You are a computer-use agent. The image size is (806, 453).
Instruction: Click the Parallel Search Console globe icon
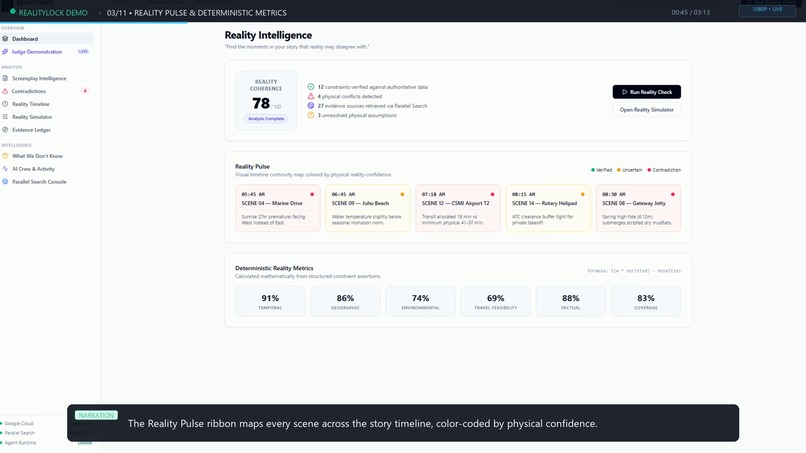coord(5,182)
